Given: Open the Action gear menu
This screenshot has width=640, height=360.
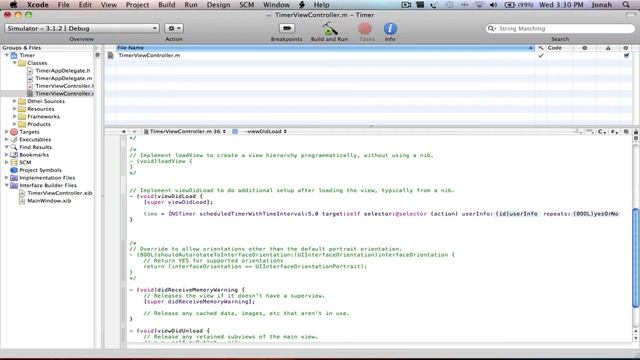Looking at the screenshot, I should pyautogui.click(x=174, y=28).
